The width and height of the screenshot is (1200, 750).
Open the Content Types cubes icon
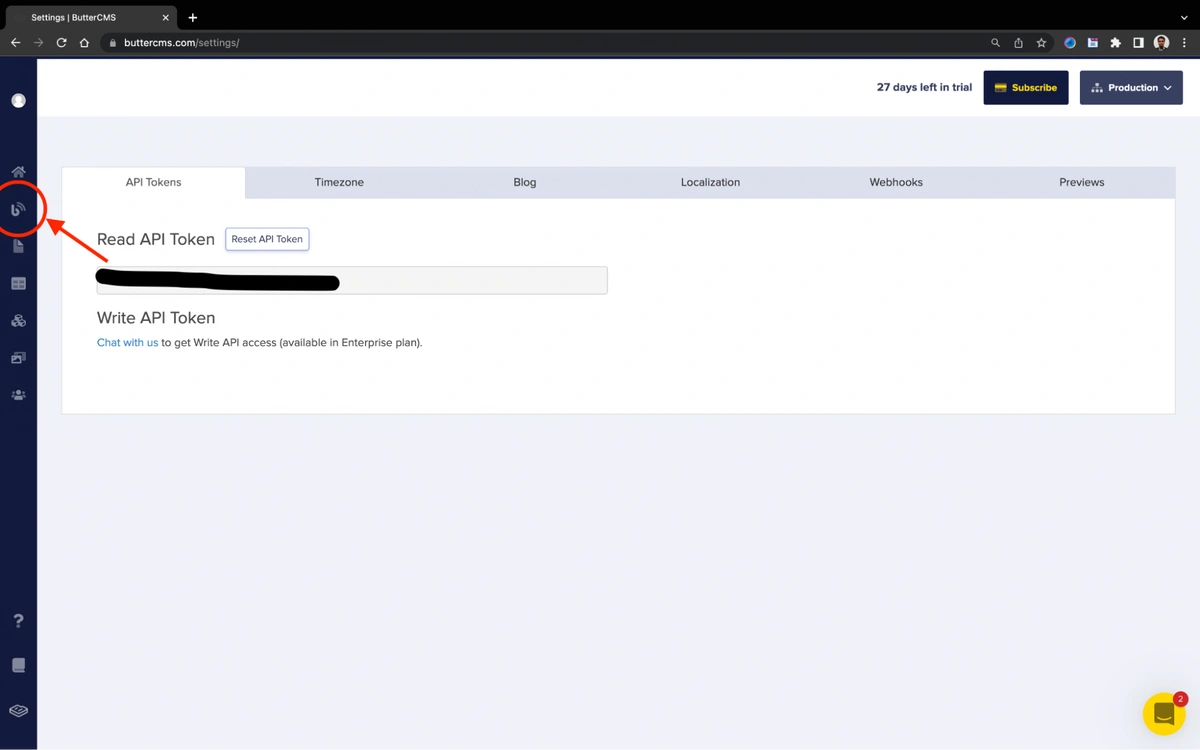point(18,321)
